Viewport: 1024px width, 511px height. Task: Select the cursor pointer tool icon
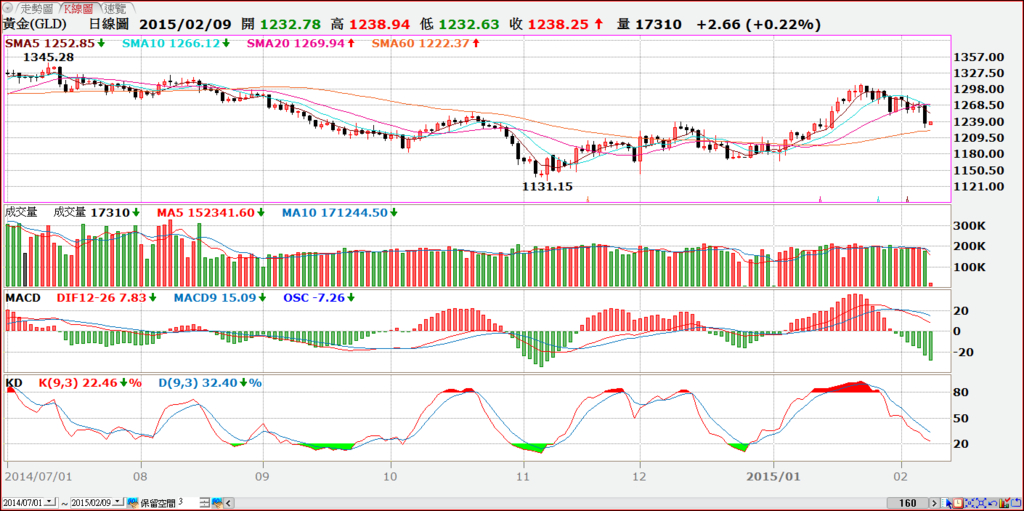946,503
